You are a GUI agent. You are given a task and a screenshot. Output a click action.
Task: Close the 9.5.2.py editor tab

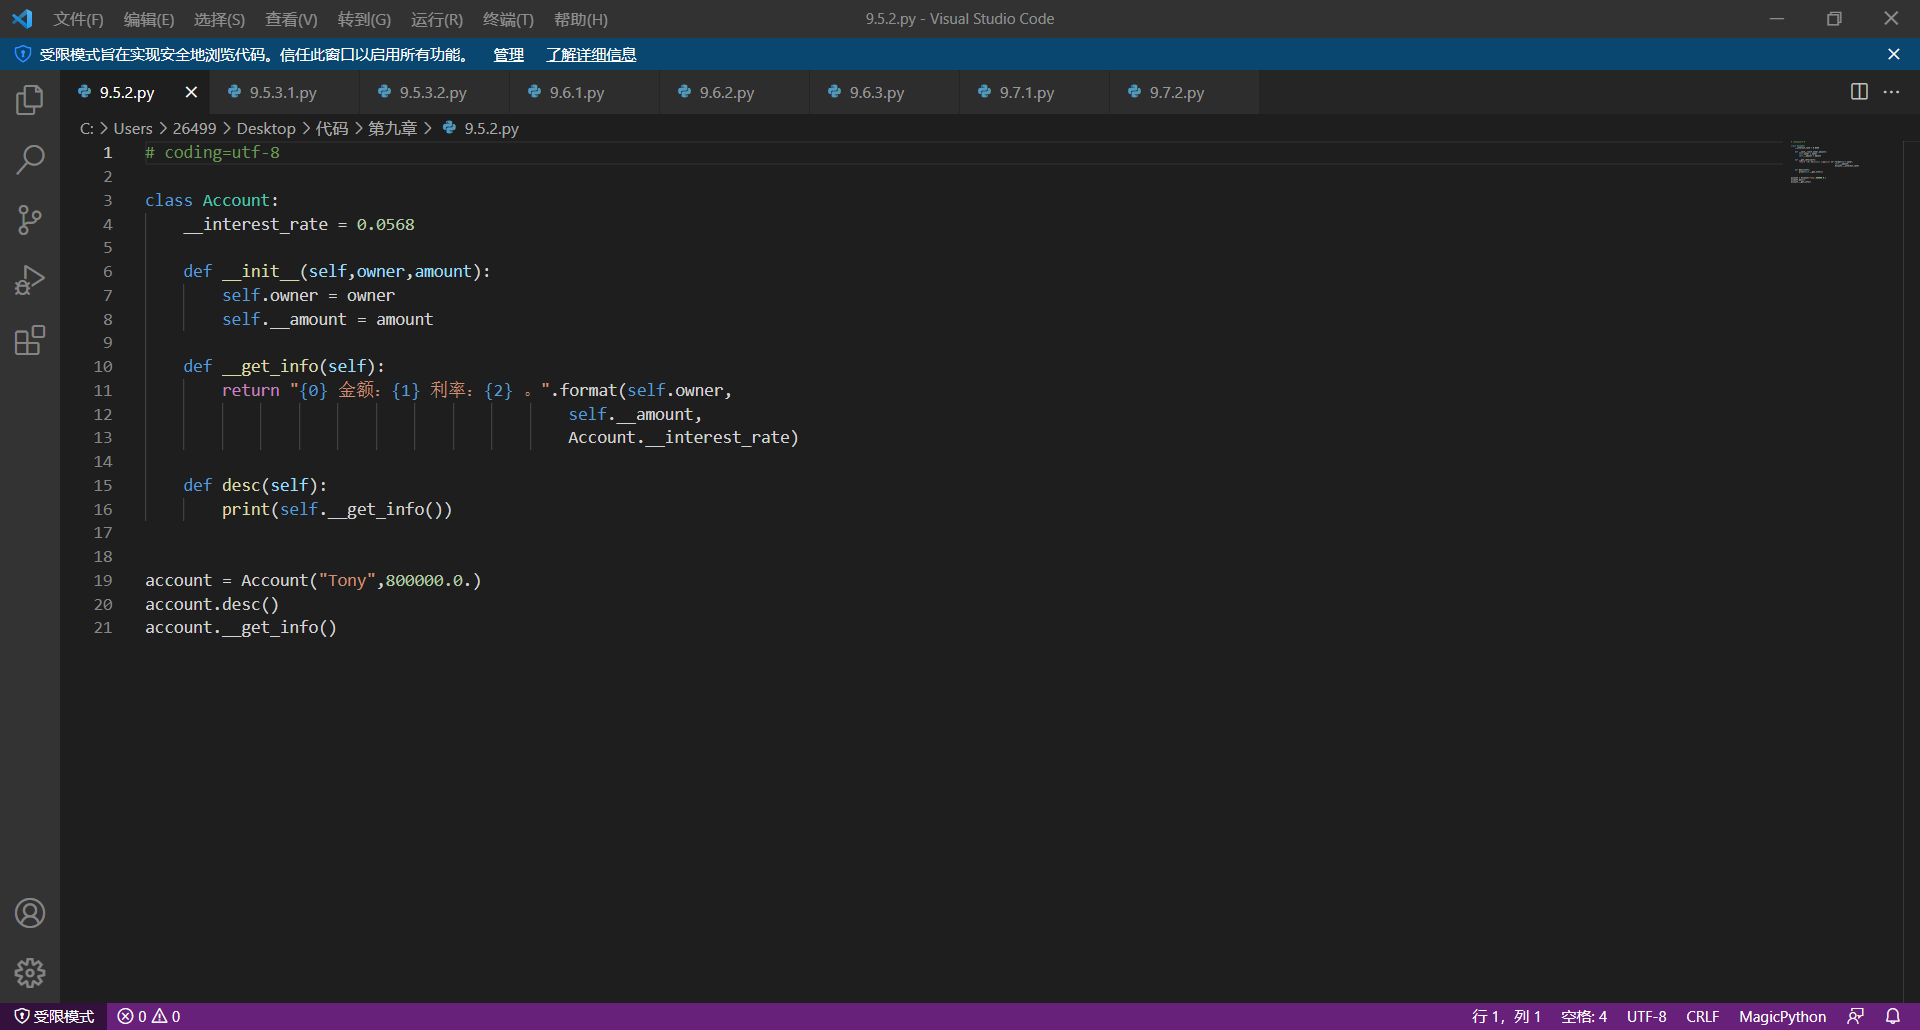(x=191, y=92)
